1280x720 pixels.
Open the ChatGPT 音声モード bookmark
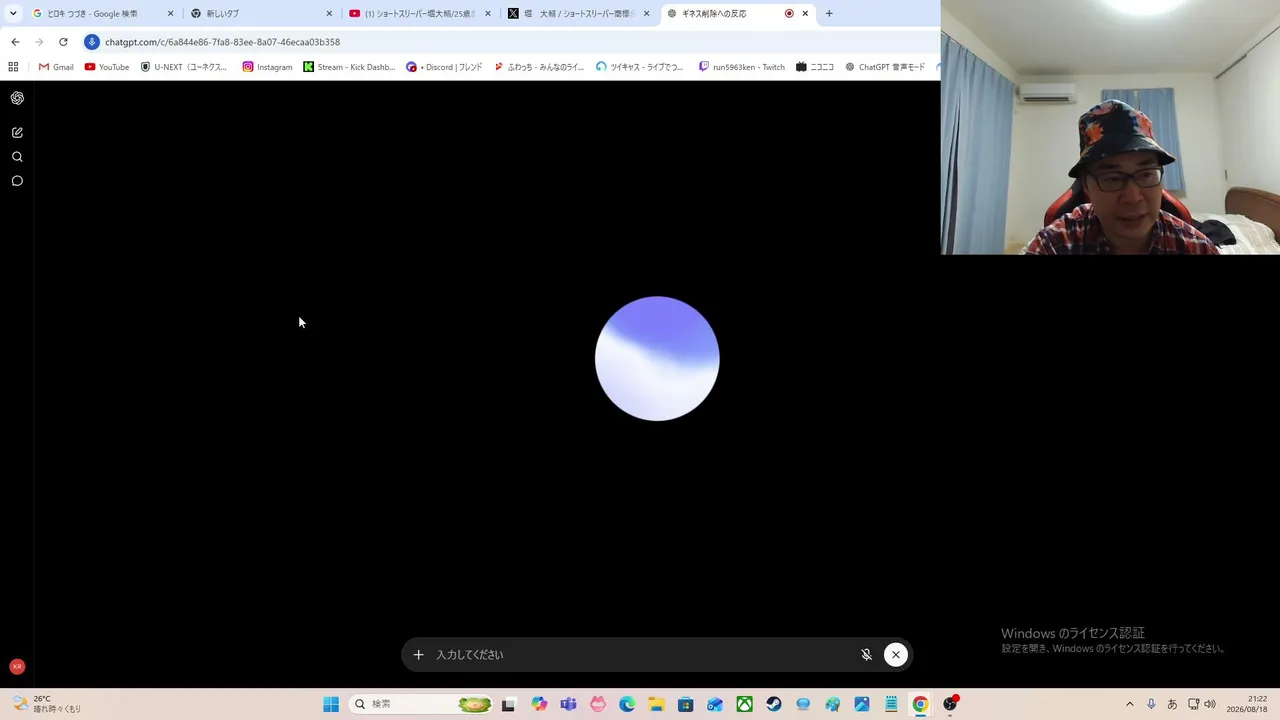coord(885,67)
